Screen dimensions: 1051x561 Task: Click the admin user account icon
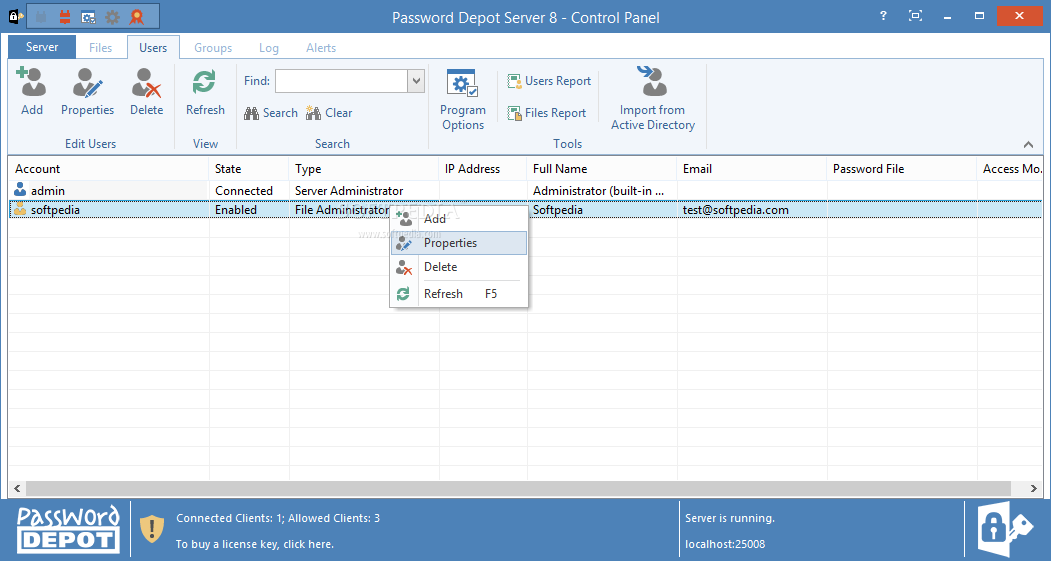(x=20, y=190)
